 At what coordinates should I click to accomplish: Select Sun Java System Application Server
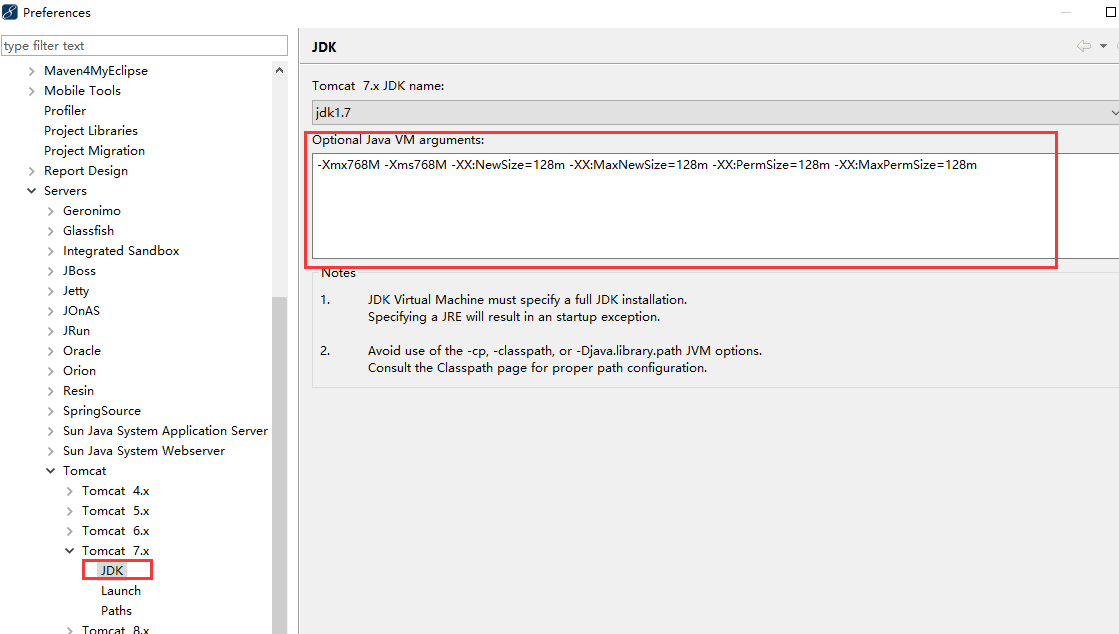(165, 431)
